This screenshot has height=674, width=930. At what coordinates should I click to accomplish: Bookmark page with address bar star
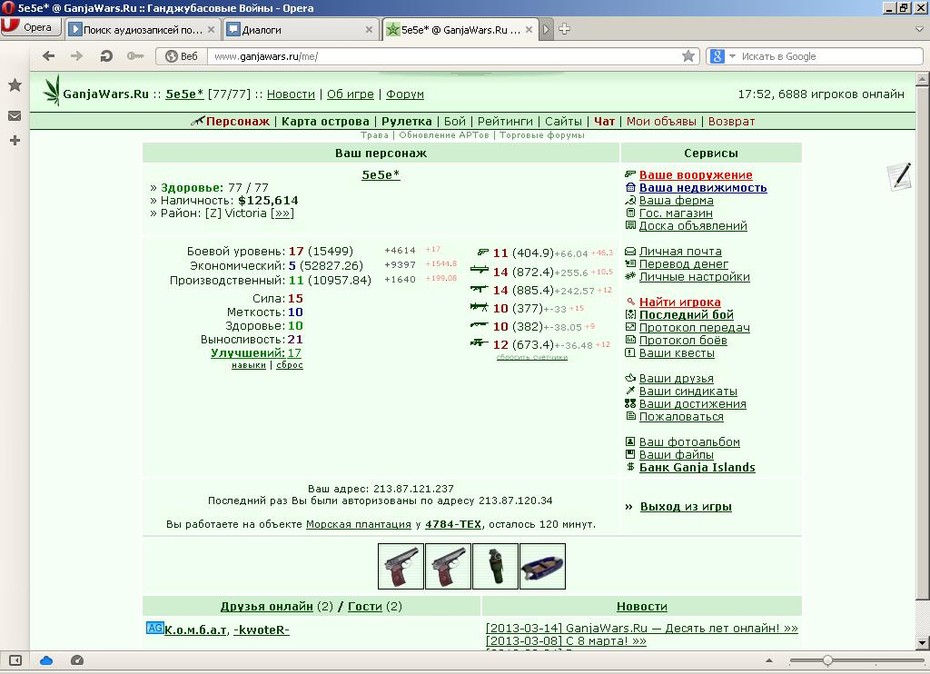pos(688,56)
